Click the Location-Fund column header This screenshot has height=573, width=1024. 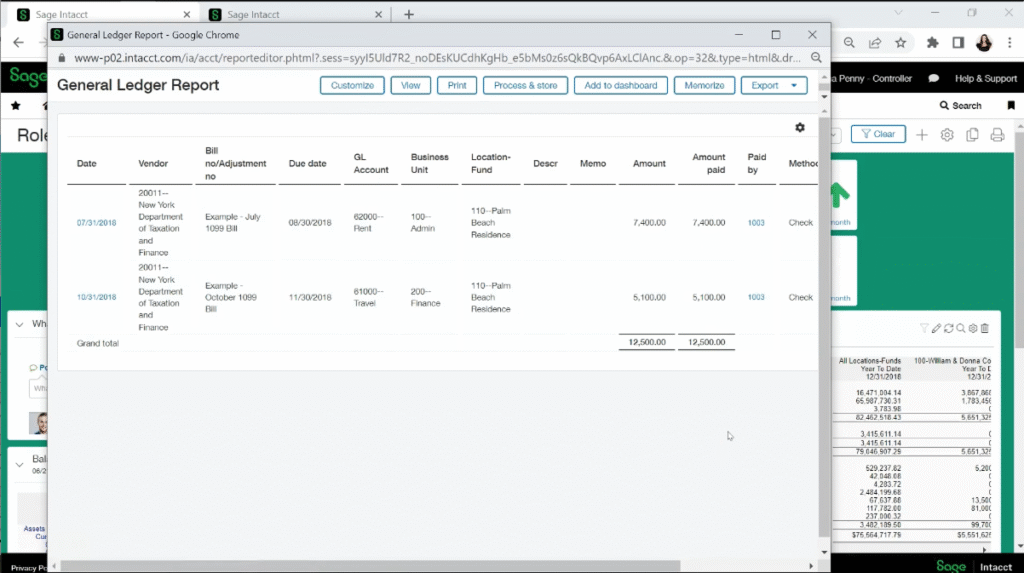pos(490,163)
